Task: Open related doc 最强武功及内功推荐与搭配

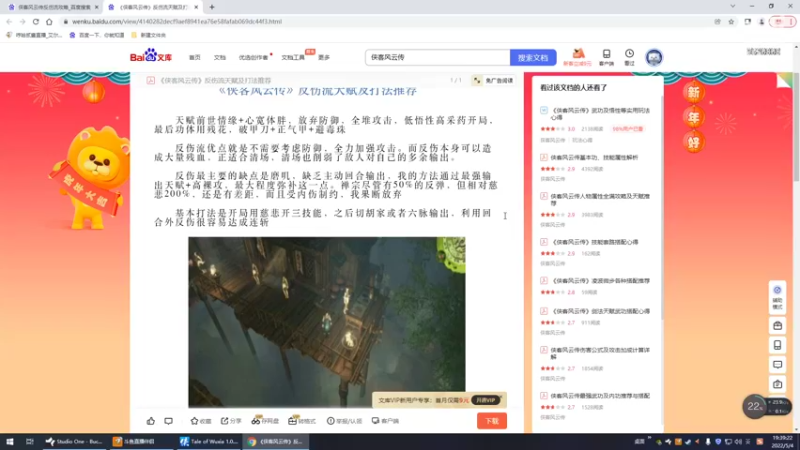Action: [600, 396]
